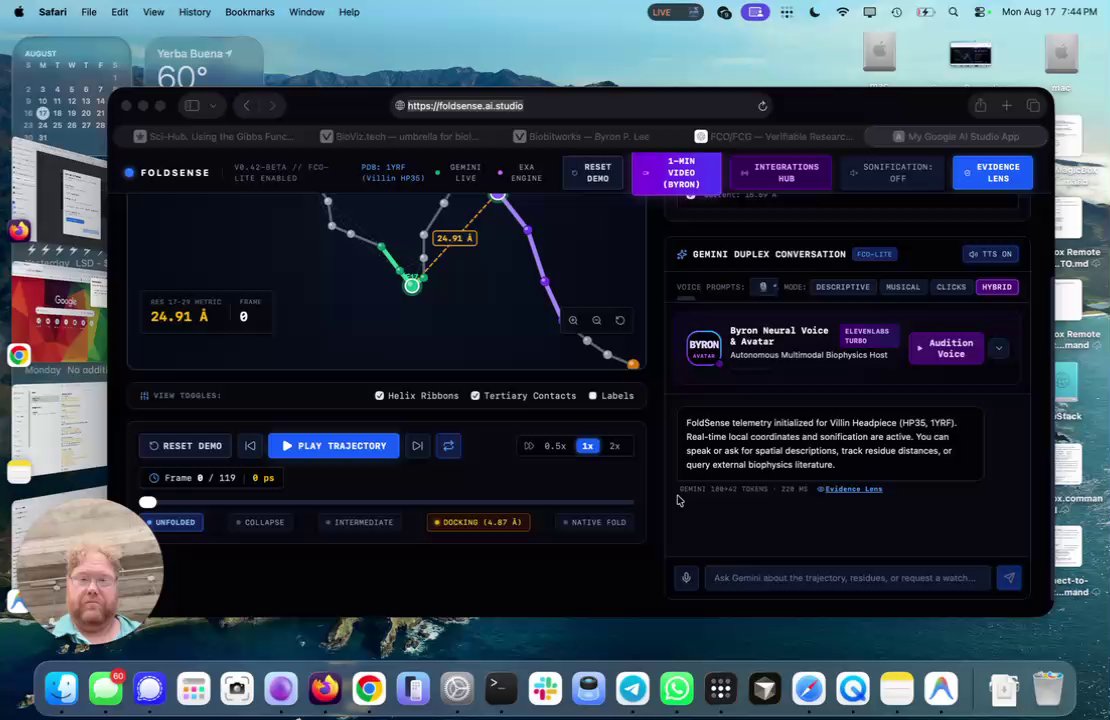Click the Wi-Fi status icon
Viewport: 1110px width, 720px height.
[842, 12]
